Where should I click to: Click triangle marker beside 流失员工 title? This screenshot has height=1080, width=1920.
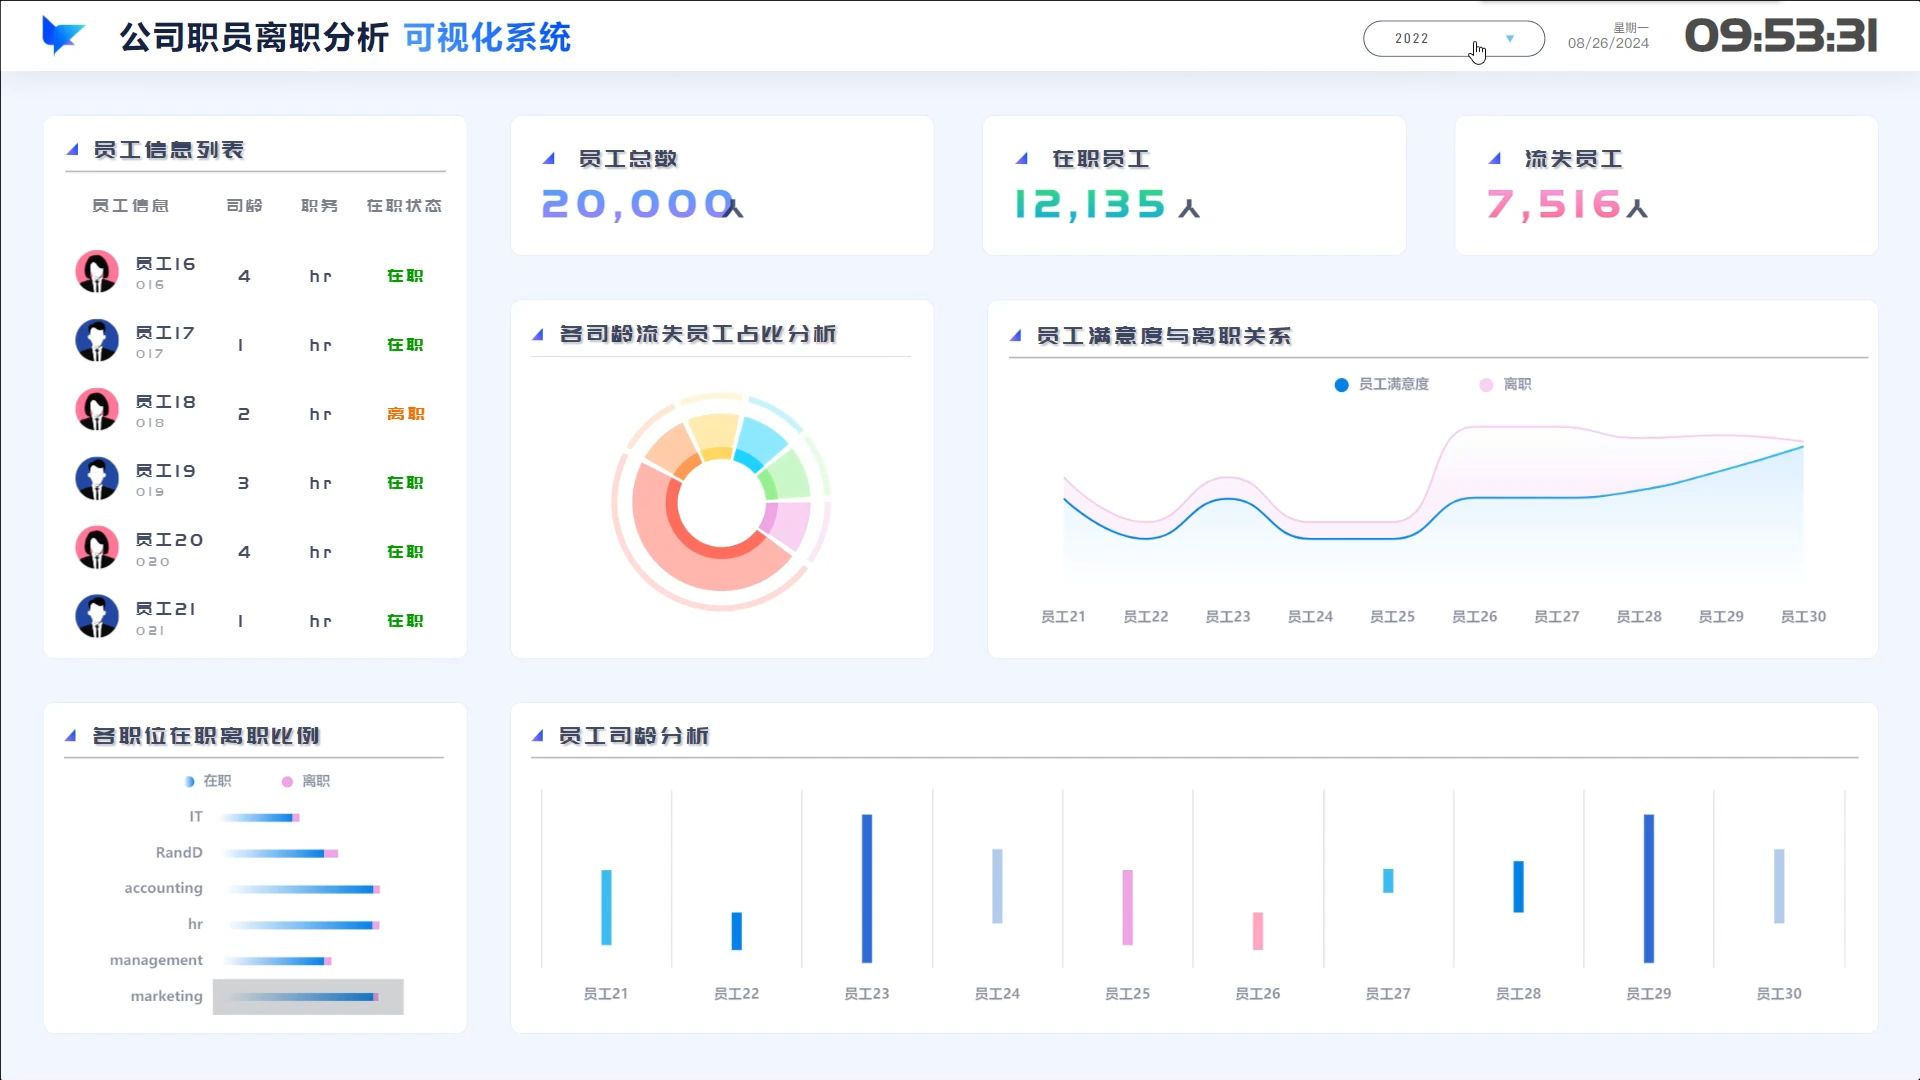click(1494, 158)
